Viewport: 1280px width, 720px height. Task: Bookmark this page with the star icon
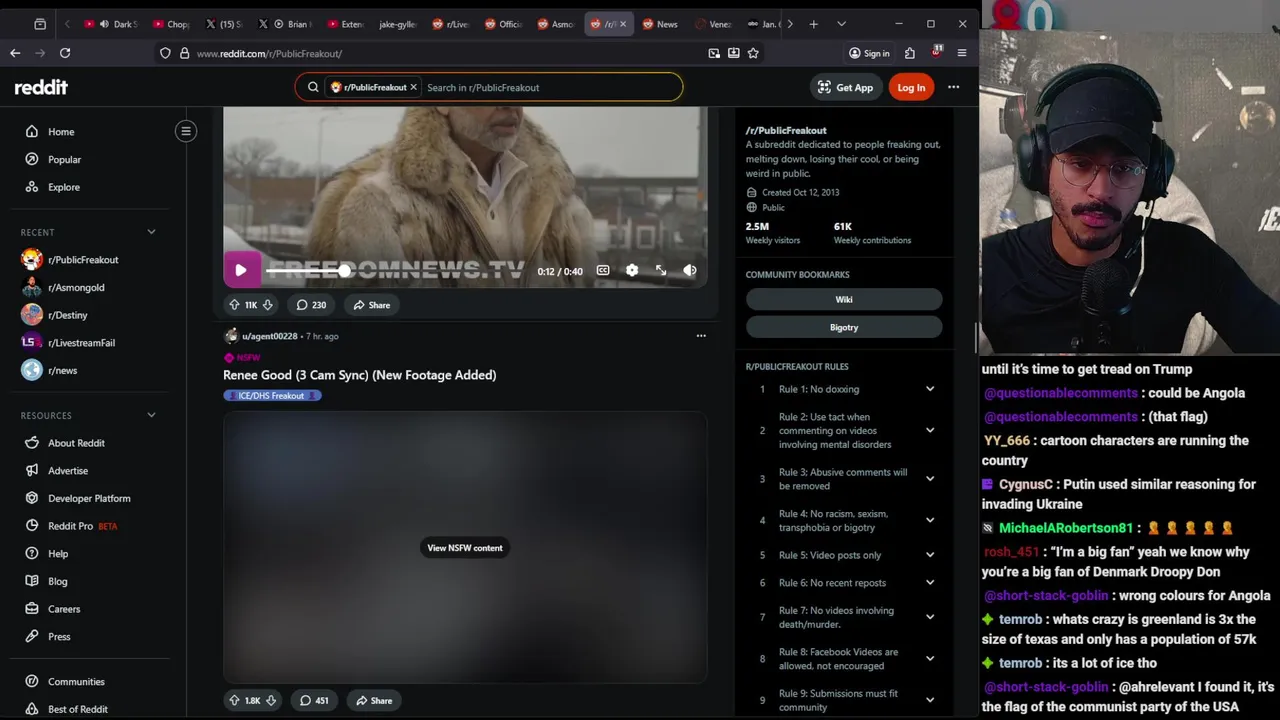pos(753,53)
